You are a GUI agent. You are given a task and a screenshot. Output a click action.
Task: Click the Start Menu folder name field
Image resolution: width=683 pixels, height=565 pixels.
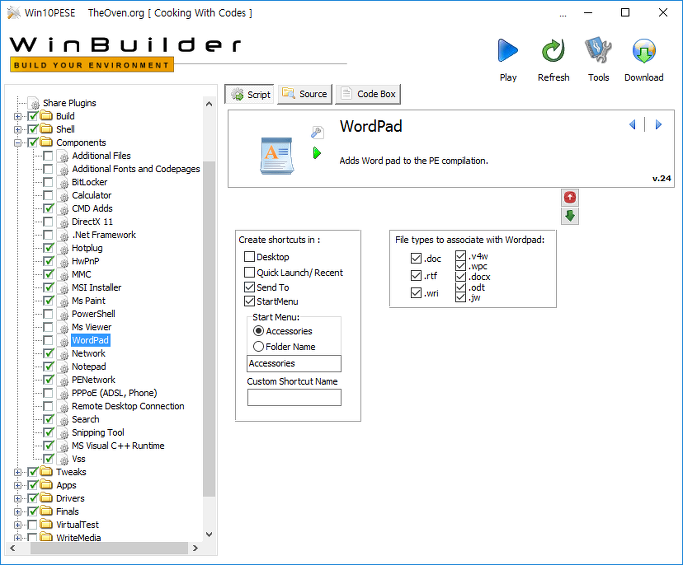pyautogui.click(x=294, y=363)
